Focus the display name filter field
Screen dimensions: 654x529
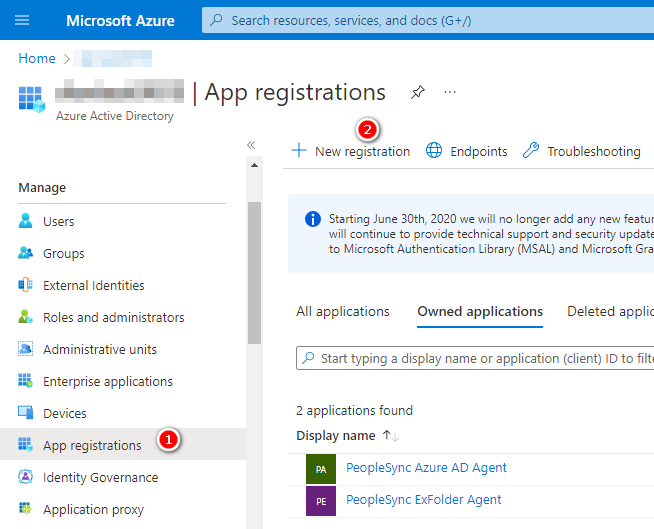click(475, 358)
